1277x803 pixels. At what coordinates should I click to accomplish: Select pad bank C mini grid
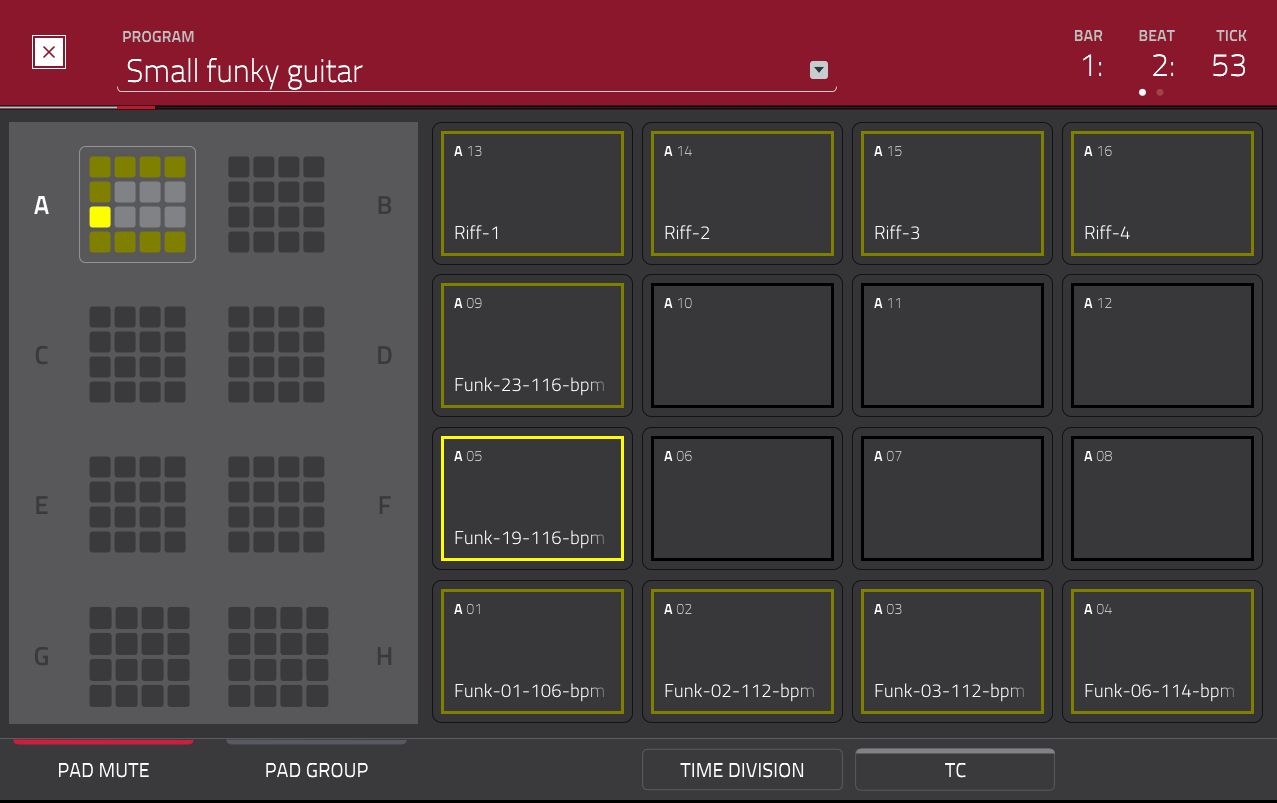pyautogui.click(x=137, y=355)
